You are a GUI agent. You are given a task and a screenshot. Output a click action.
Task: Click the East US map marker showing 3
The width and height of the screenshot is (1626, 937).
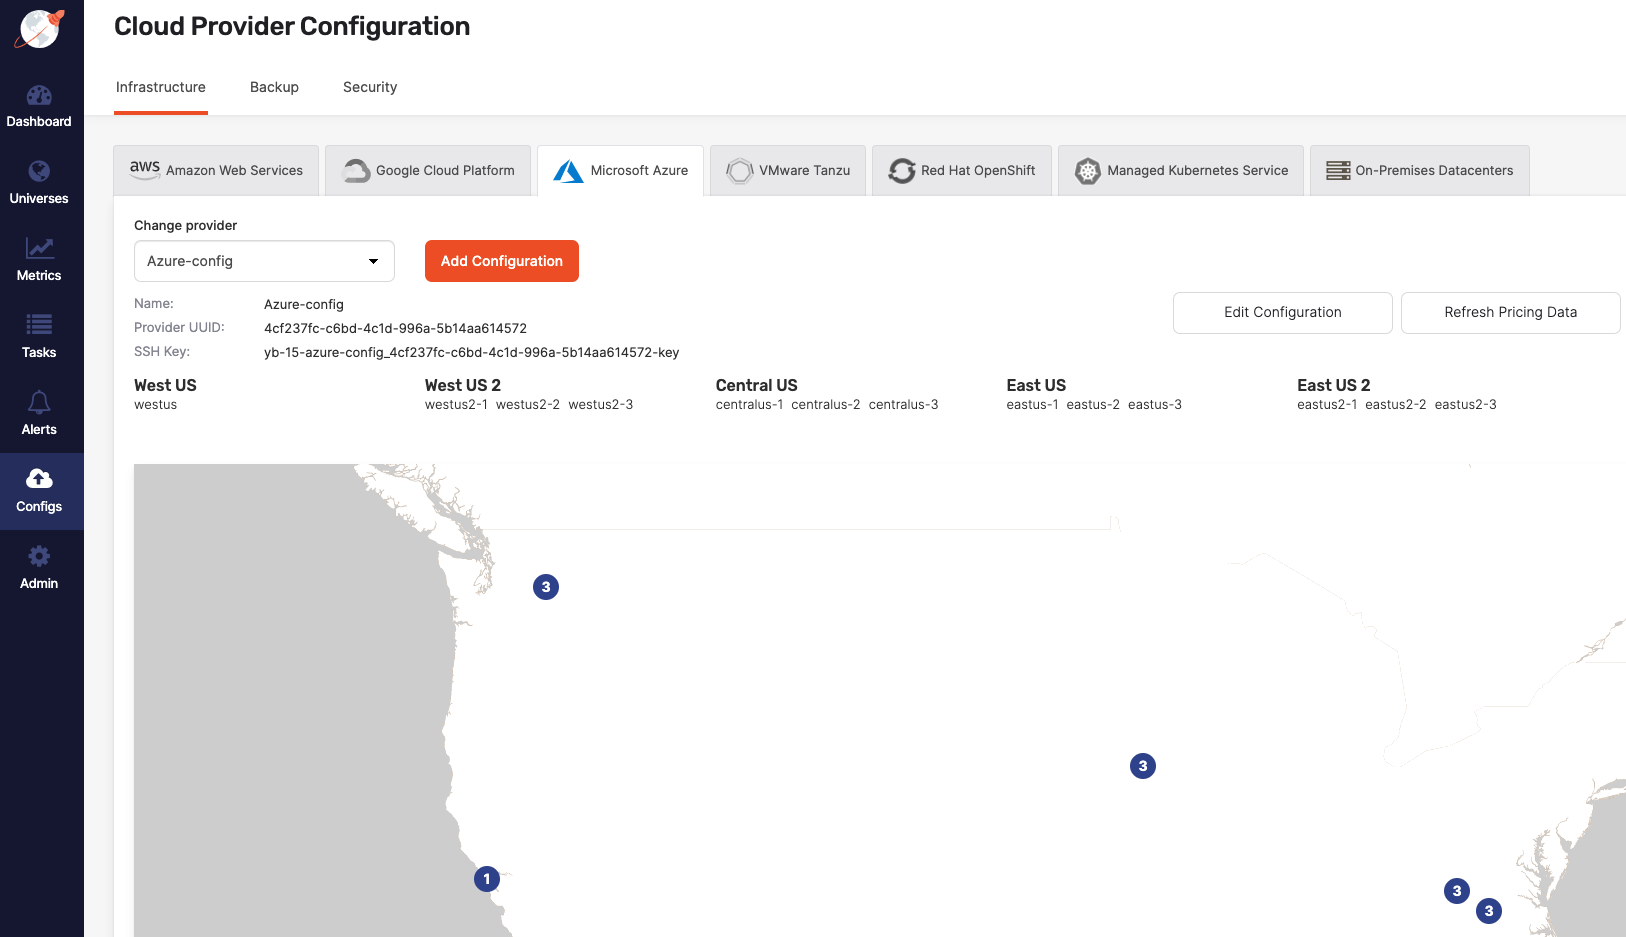(x=1456, y=890)
